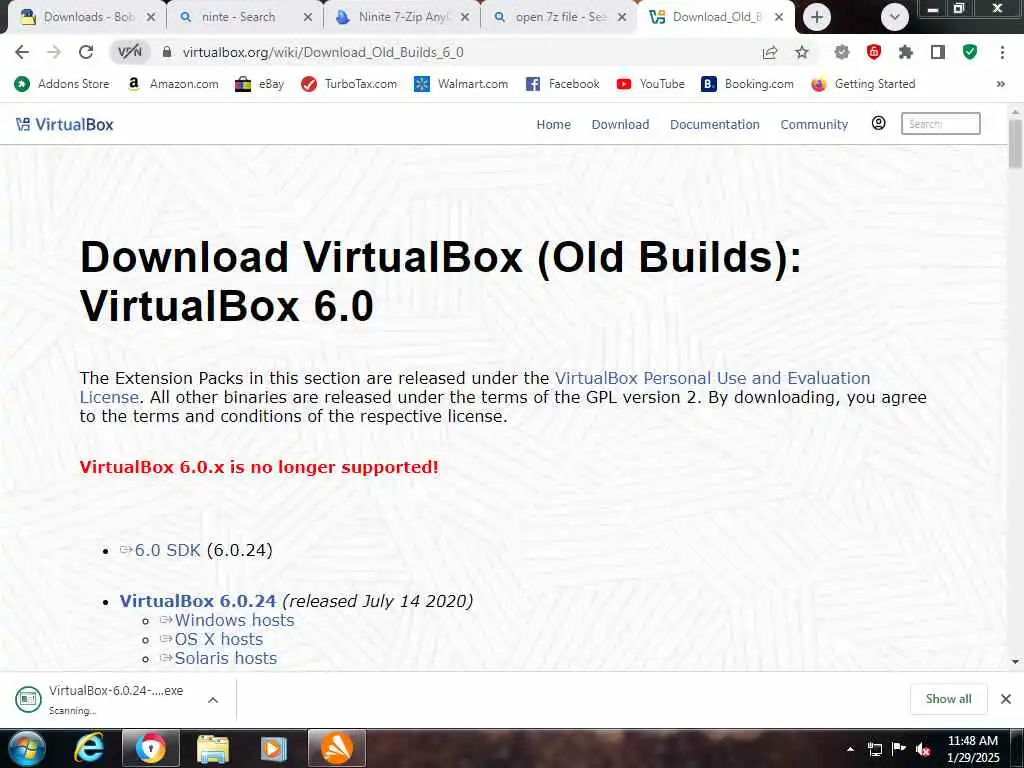Image resolution: width=1024 pixels, height=768 pixels.
Task: Open the Download nav item
Action: [620, 124]
